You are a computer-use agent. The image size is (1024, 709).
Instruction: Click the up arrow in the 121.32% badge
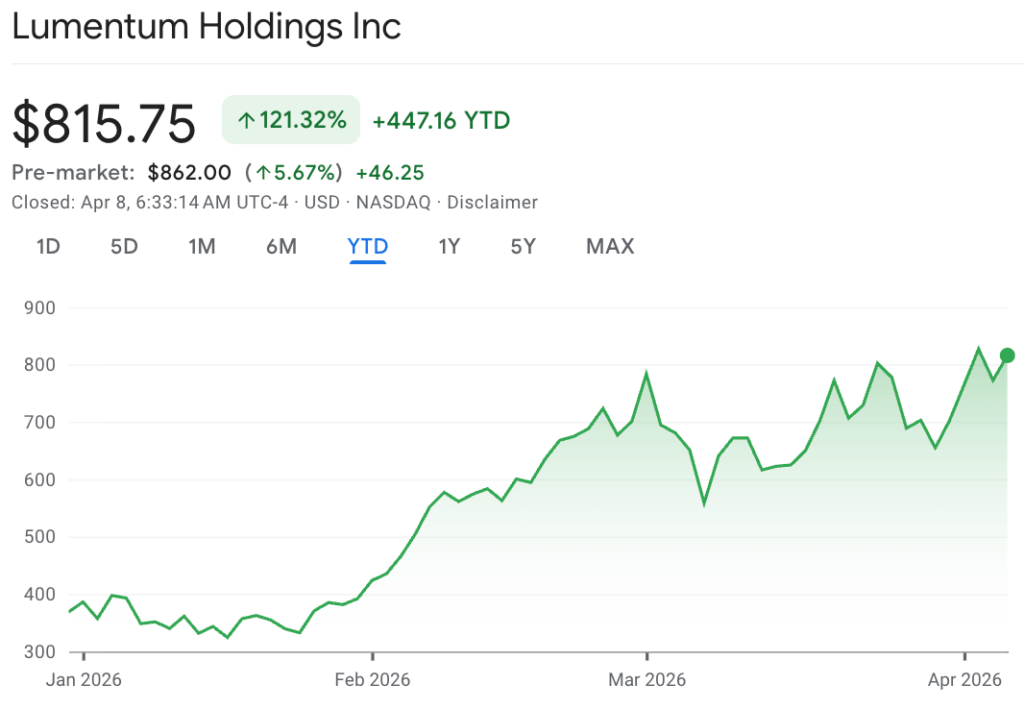[x=246, y=122]
